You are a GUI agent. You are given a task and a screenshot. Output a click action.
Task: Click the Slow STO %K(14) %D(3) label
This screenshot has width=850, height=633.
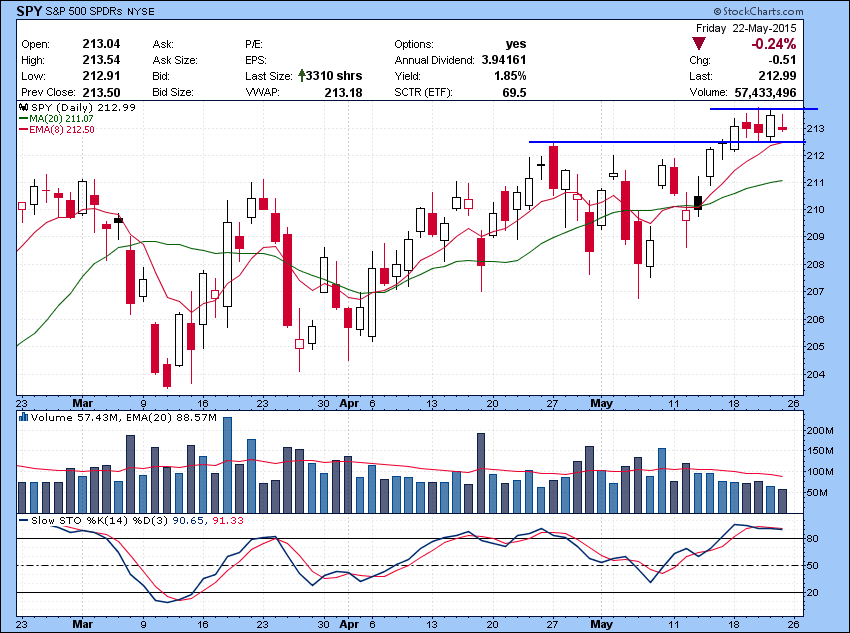pyautogui.click(x=100, y=520)
